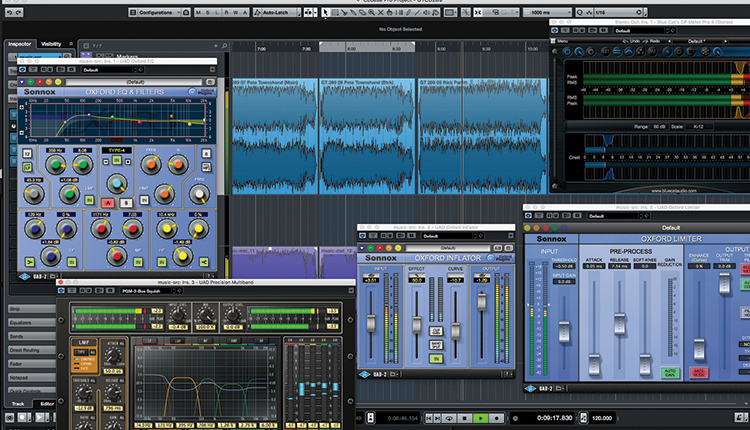The width and height of the screenshot is (750, 430).
Task: Toggle the MF band IN button in Oxford EQ
Action: tap(138, 262)
